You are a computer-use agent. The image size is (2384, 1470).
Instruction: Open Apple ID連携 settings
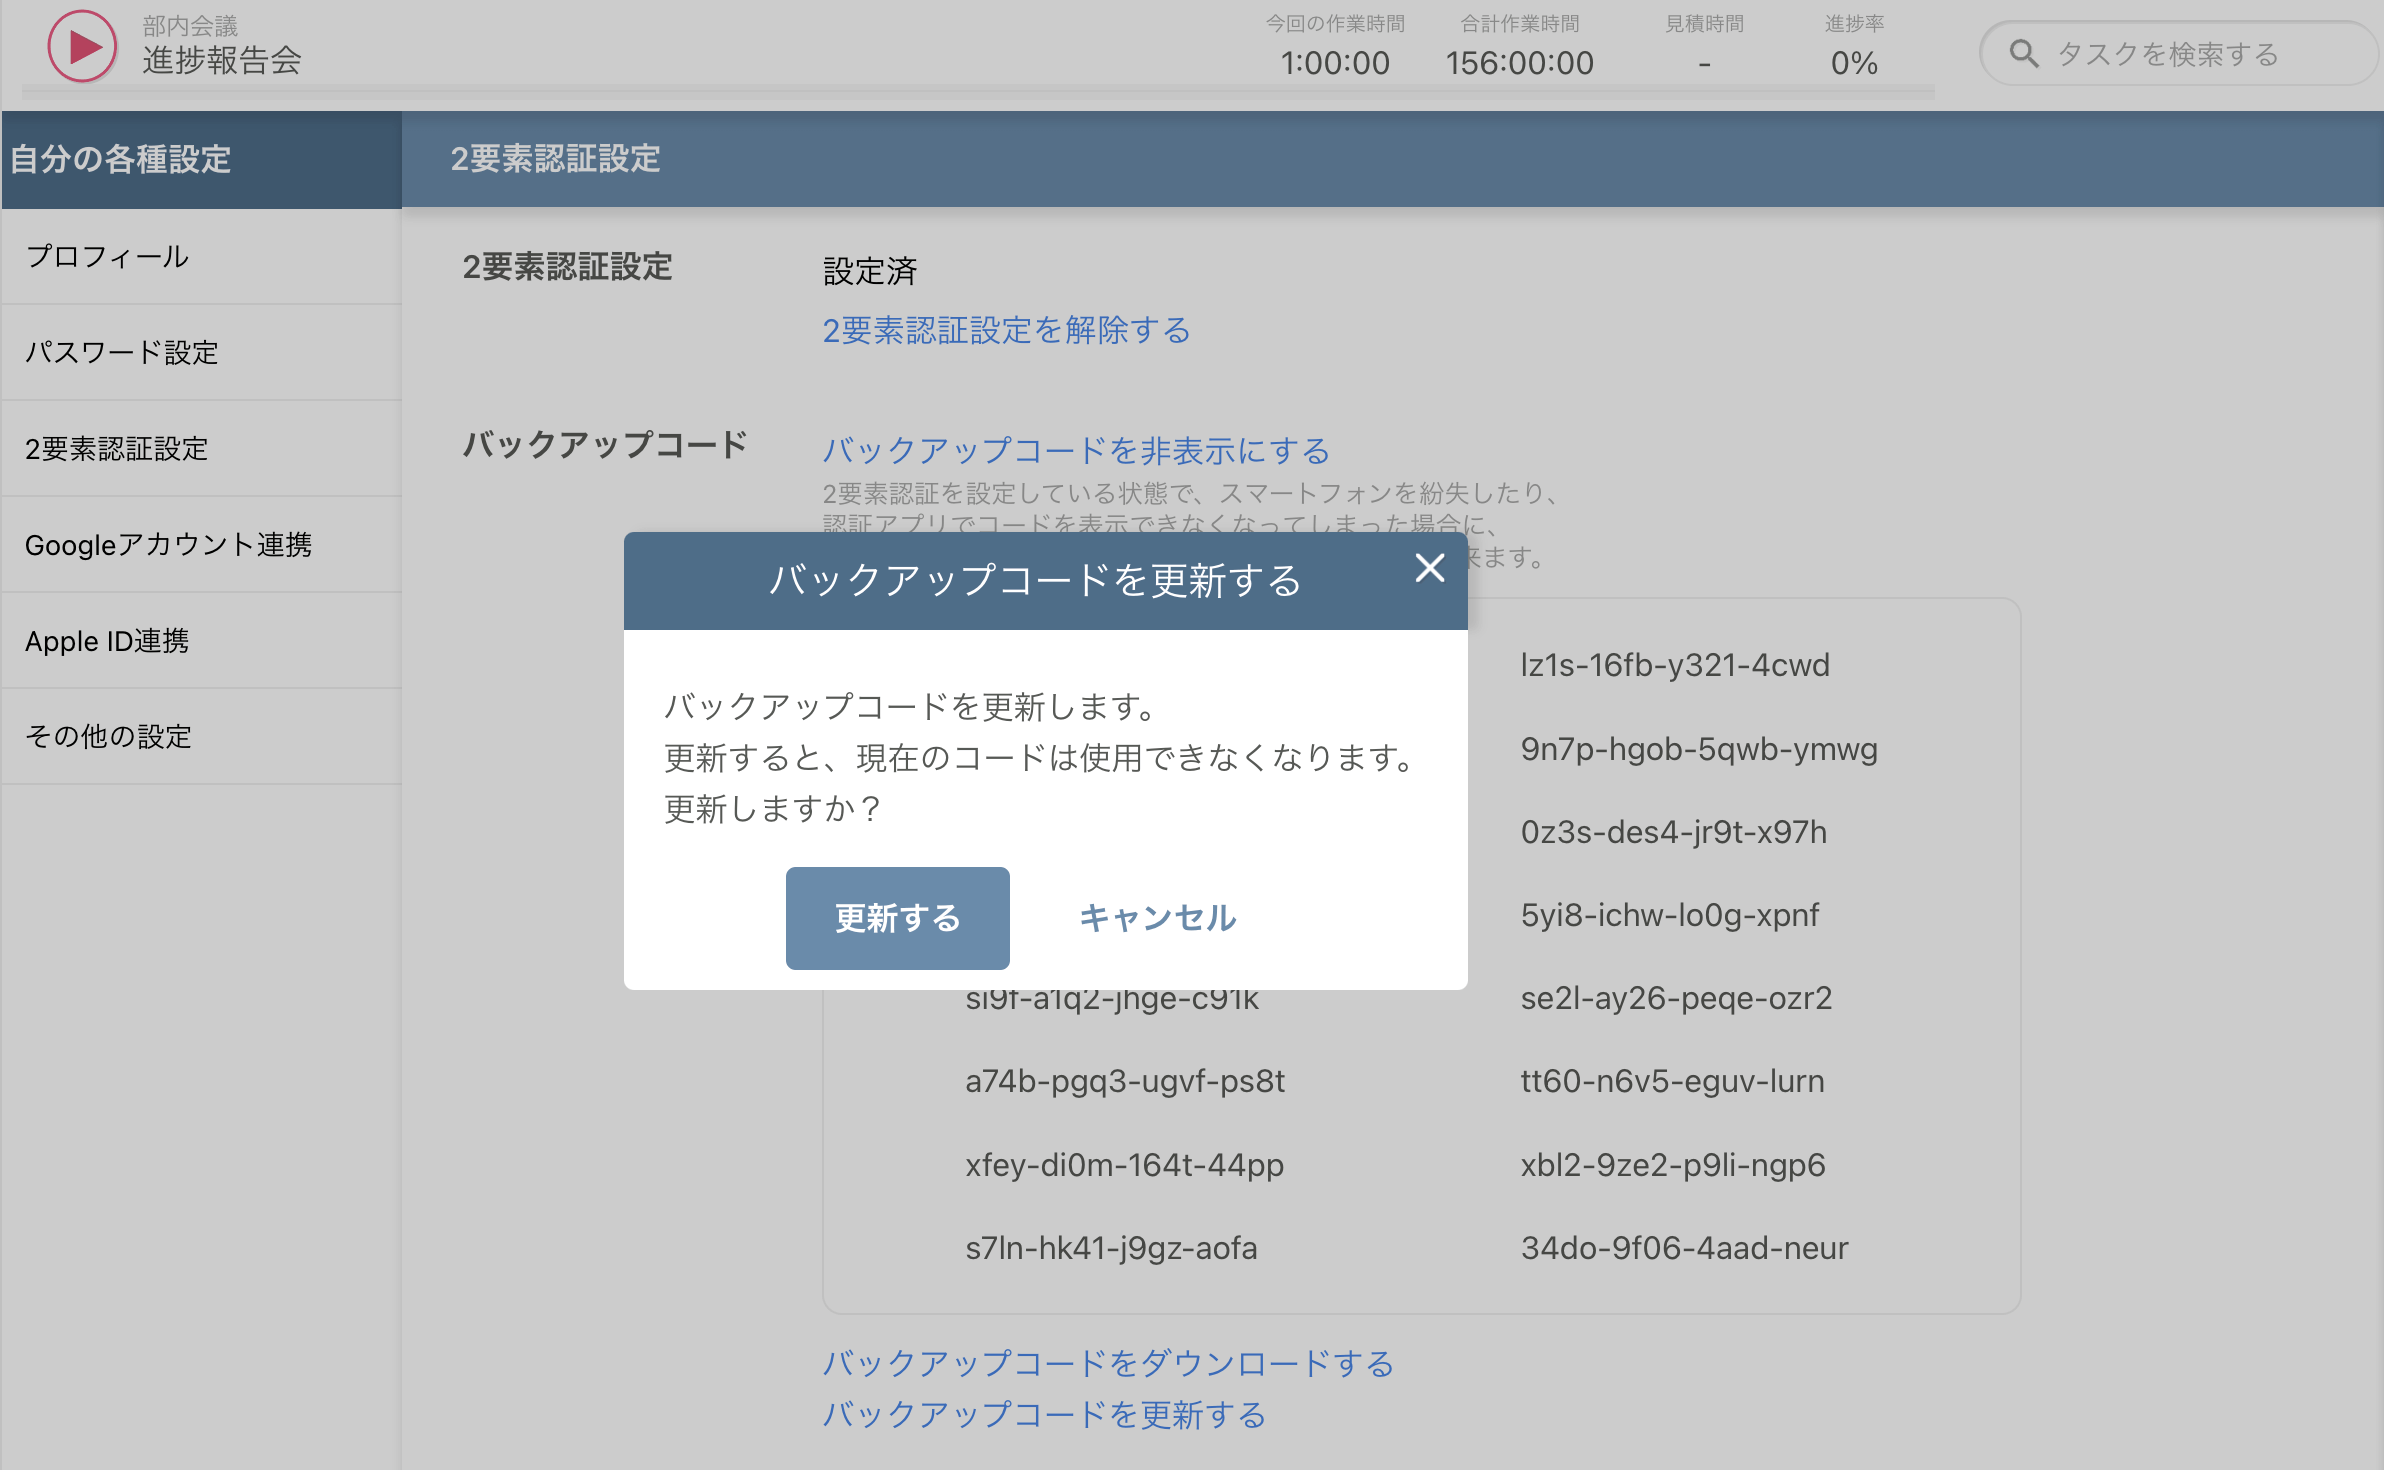point(108,641)
